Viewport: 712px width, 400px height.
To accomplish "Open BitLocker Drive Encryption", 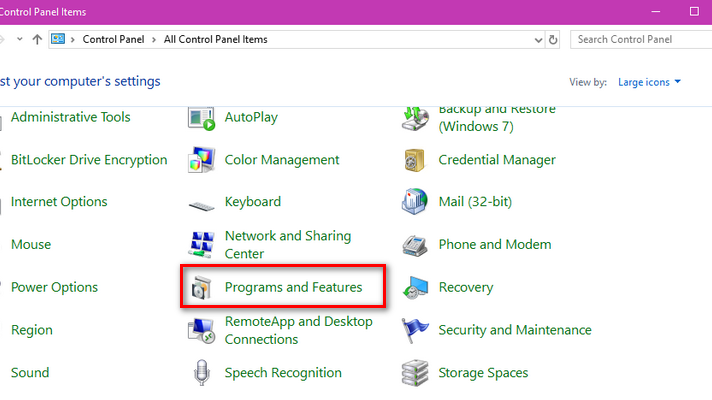I will click(x=89, y=160).
